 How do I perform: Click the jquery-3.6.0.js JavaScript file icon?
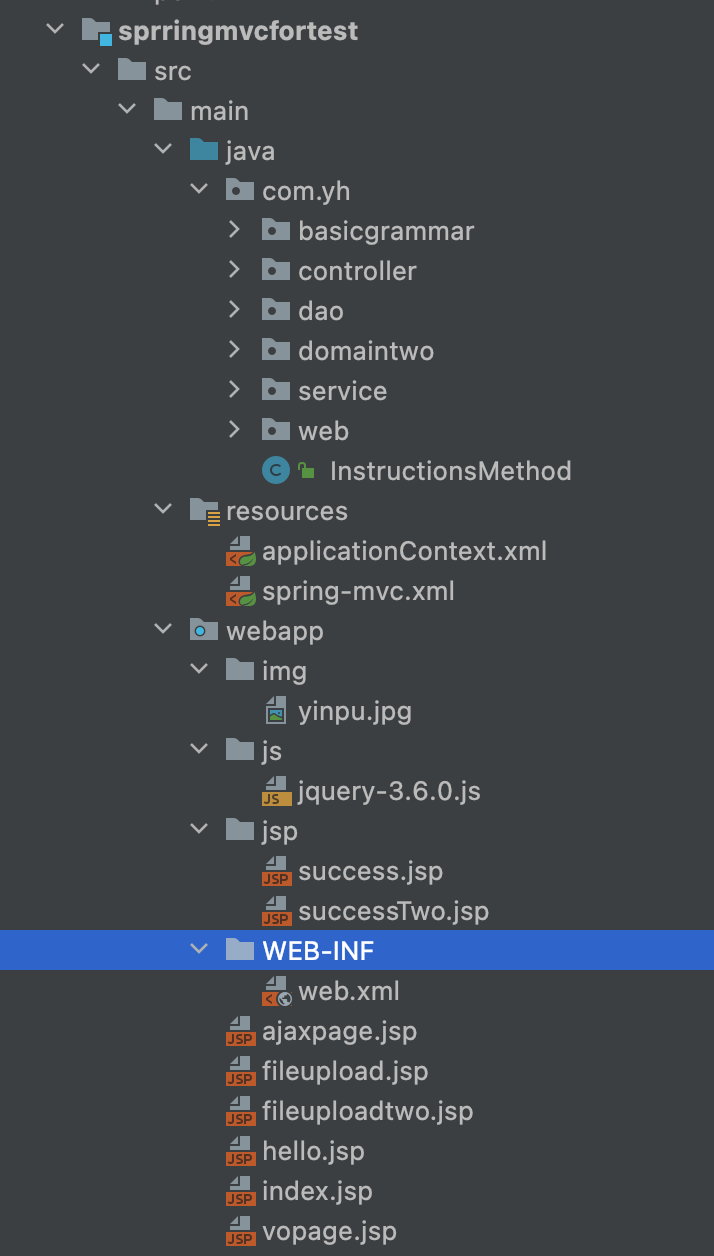276,791
